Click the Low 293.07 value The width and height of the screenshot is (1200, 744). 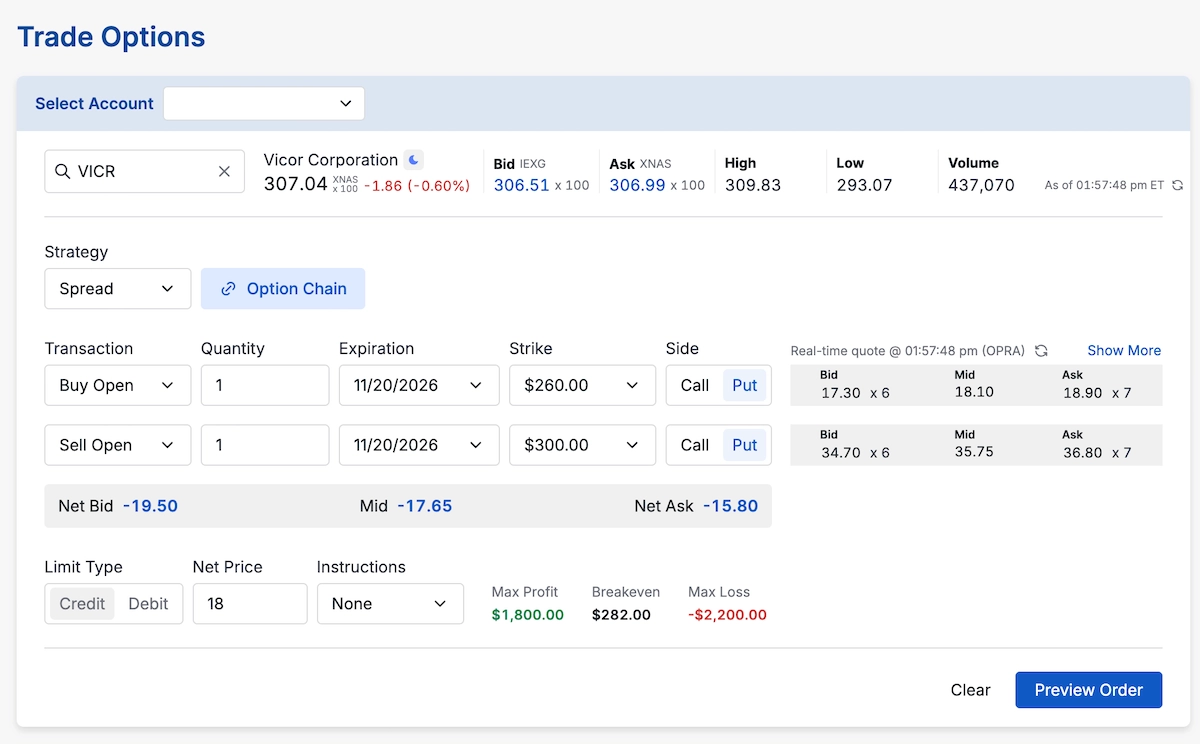click(865, 185)
